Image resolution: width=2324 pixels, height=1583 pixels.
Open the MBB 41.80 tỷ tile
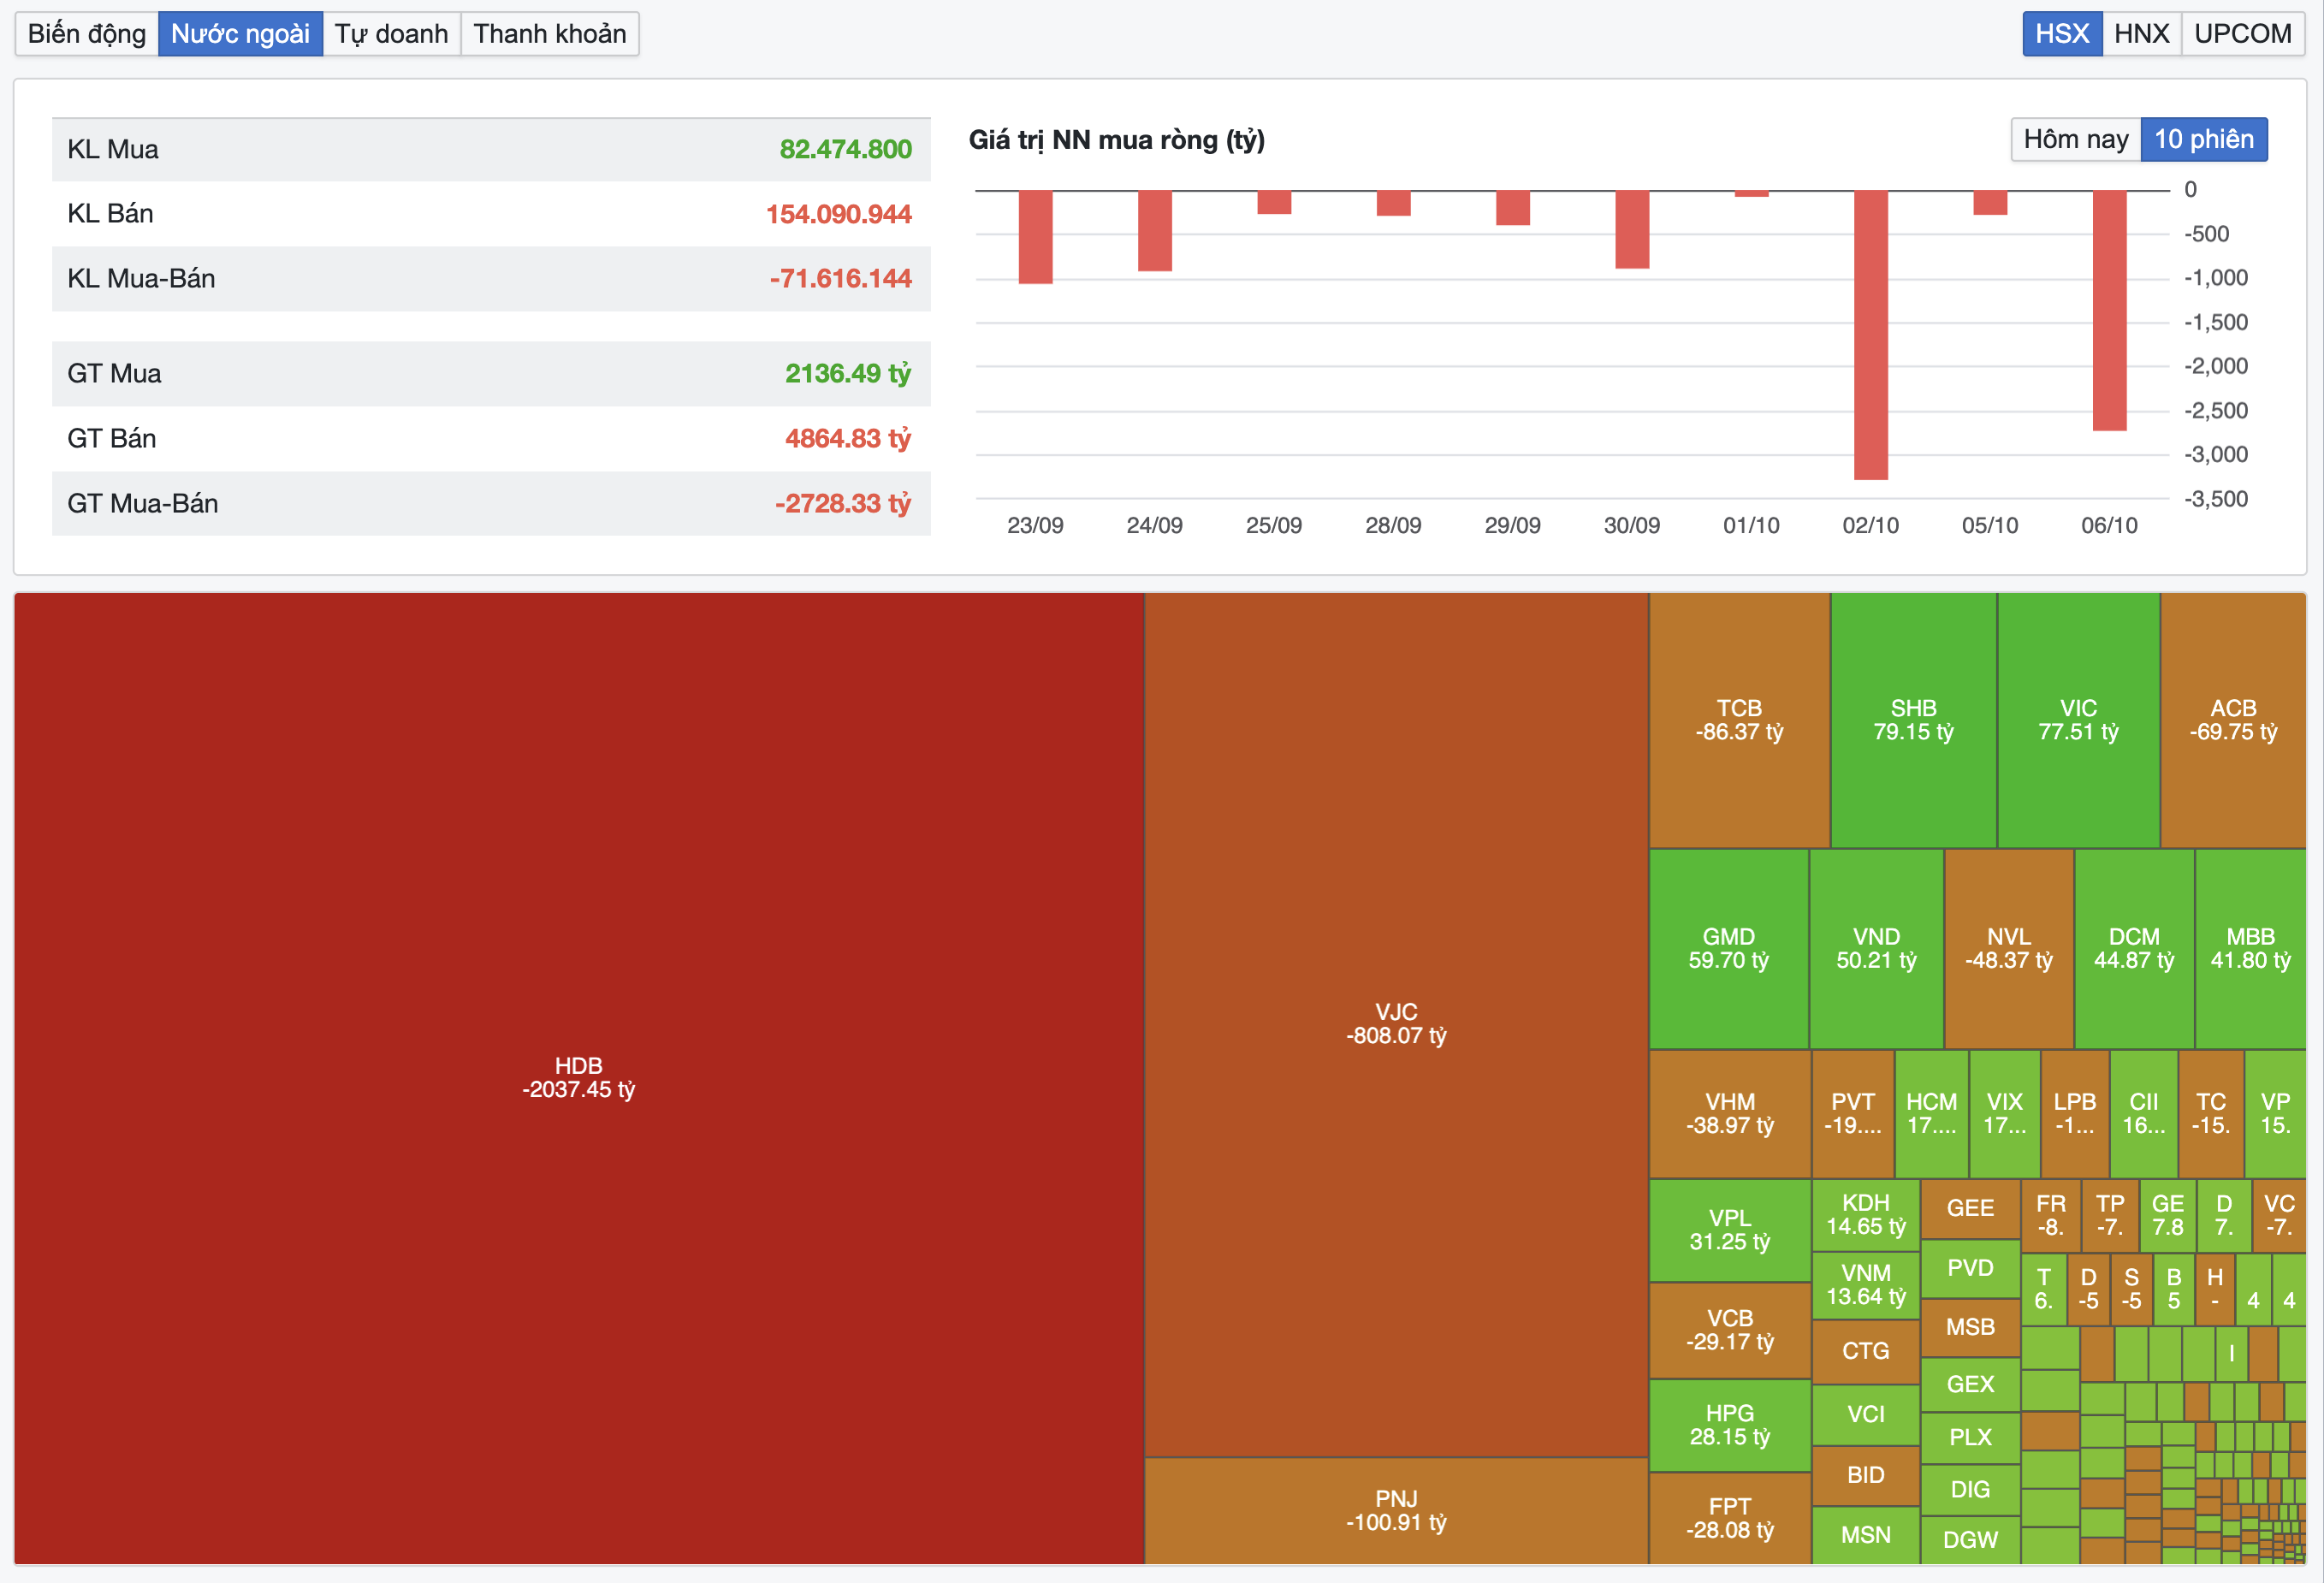click(2251, 949)
